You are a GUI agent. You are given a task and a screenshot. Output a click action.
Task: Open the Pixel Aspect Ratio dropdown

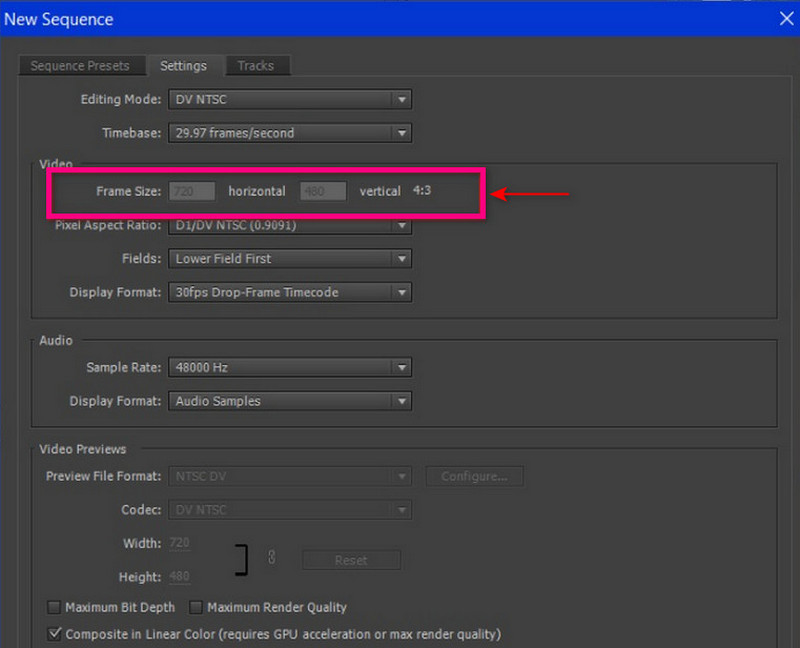(290, 226)
